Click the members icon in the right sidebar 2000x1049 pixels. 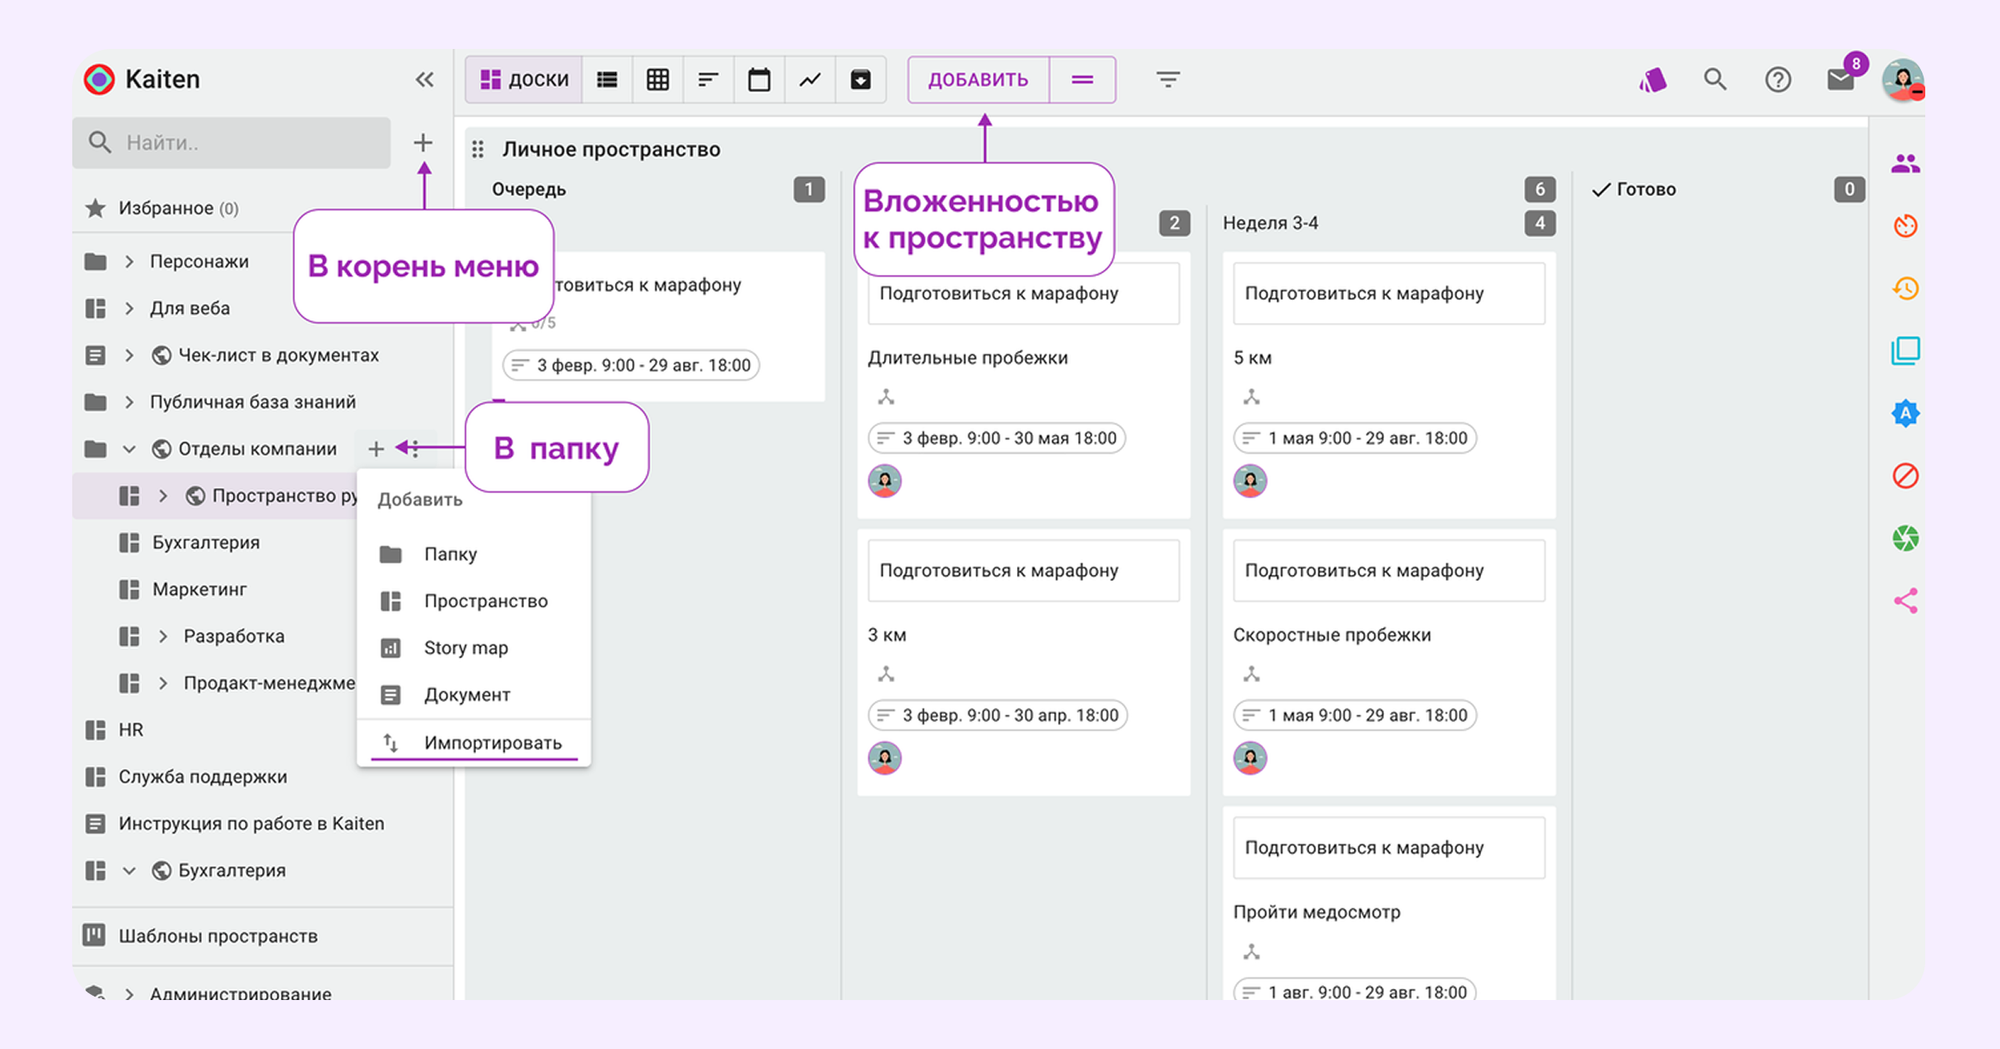[1906, 162]
